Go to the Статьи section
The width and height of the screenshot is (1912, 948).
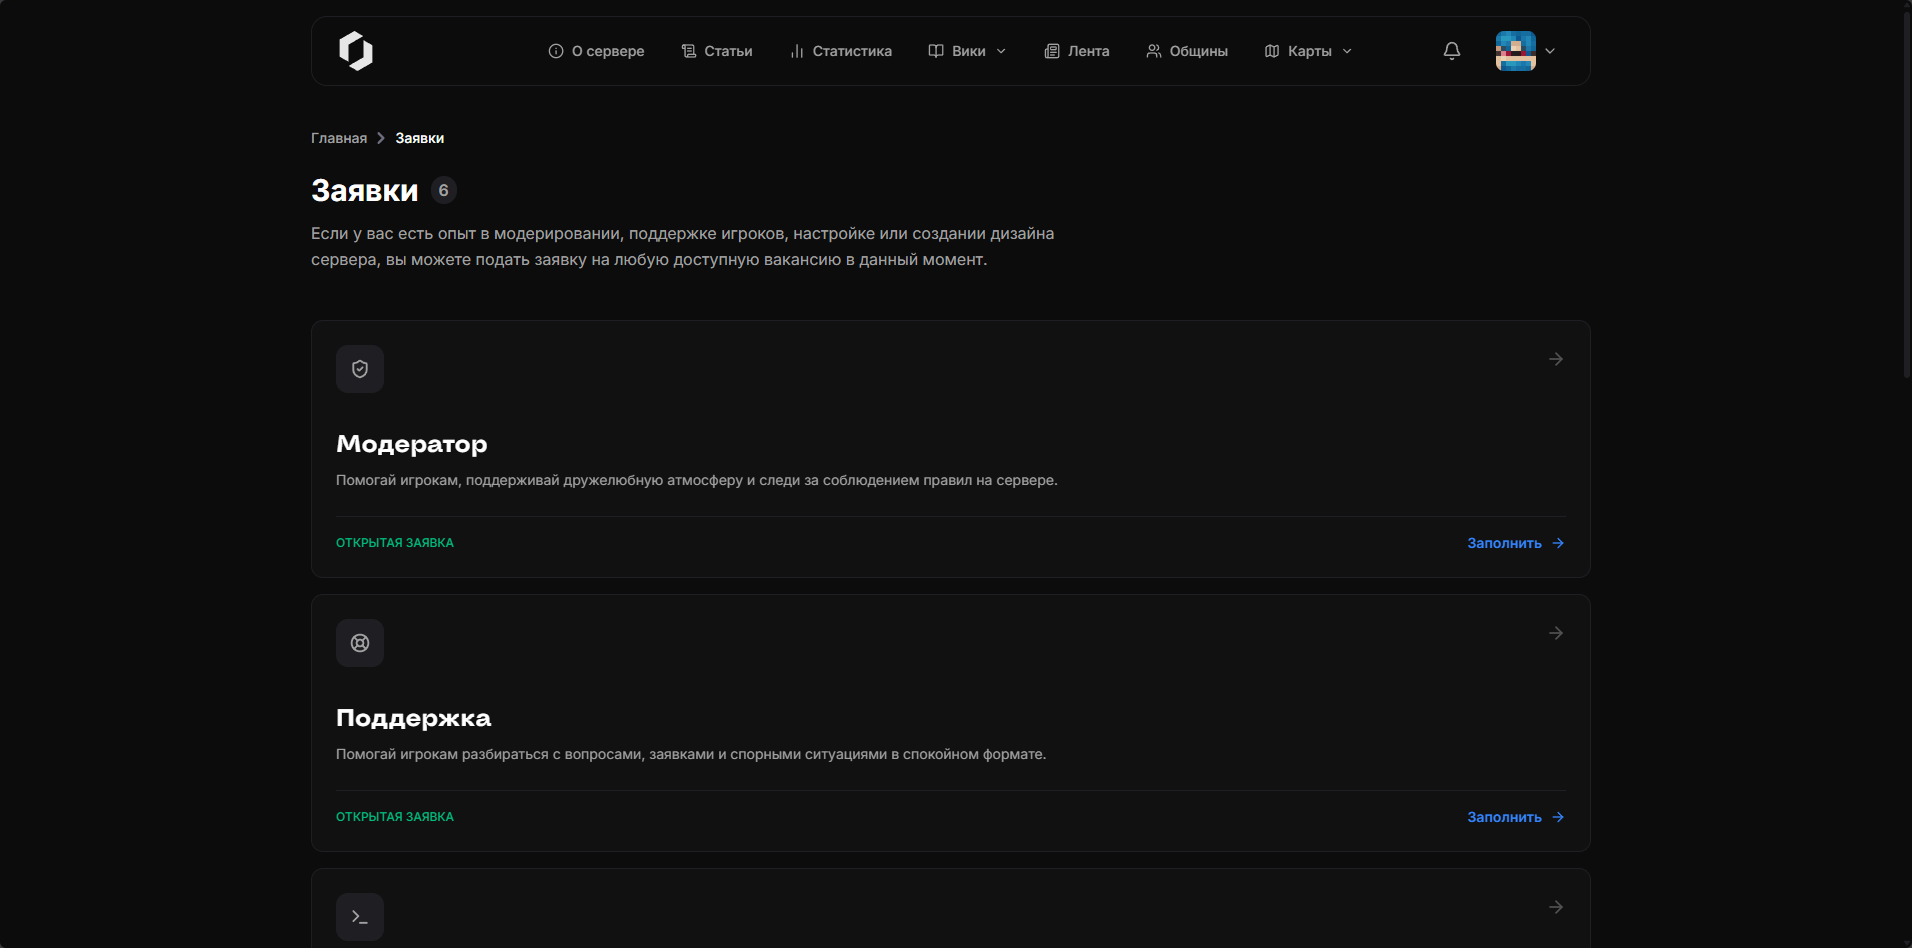pos(717,51)
